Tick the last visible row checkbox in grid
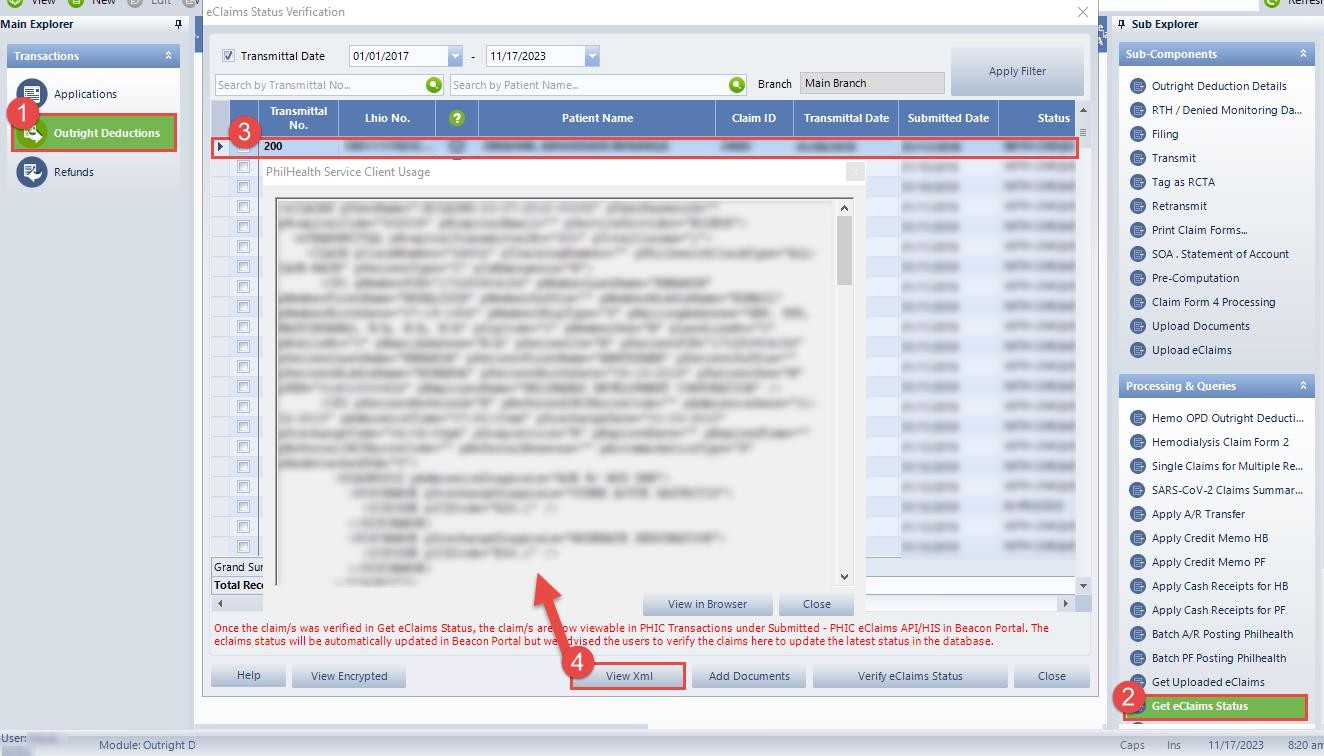1324x756 pixels. click(x=243, y=547)
